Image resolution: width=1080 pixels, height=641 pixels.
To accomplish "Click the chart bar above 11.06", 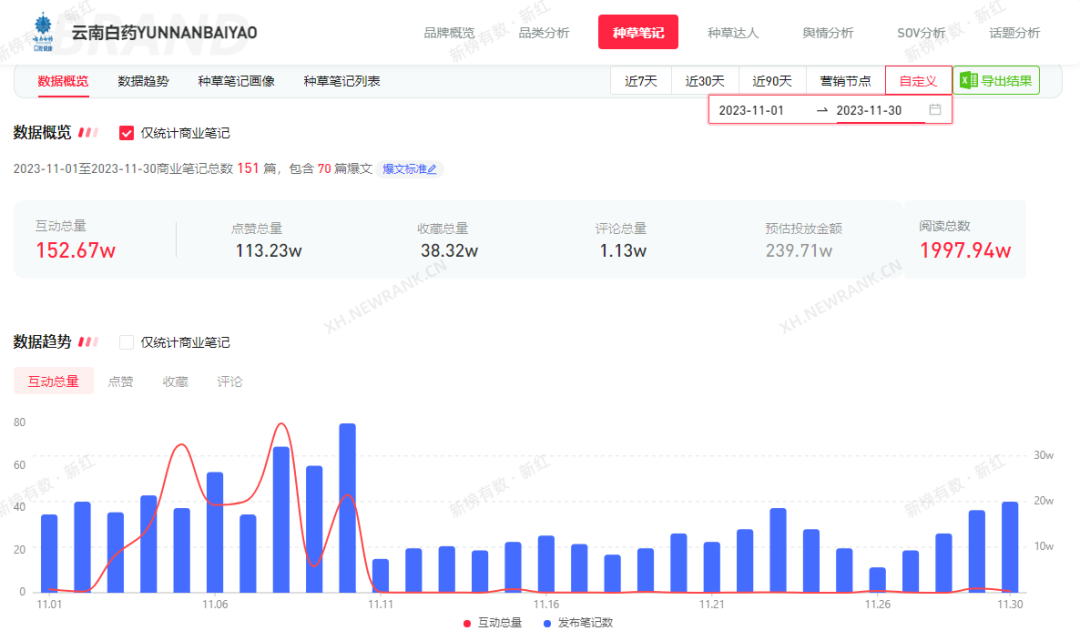I will [215, 532].
